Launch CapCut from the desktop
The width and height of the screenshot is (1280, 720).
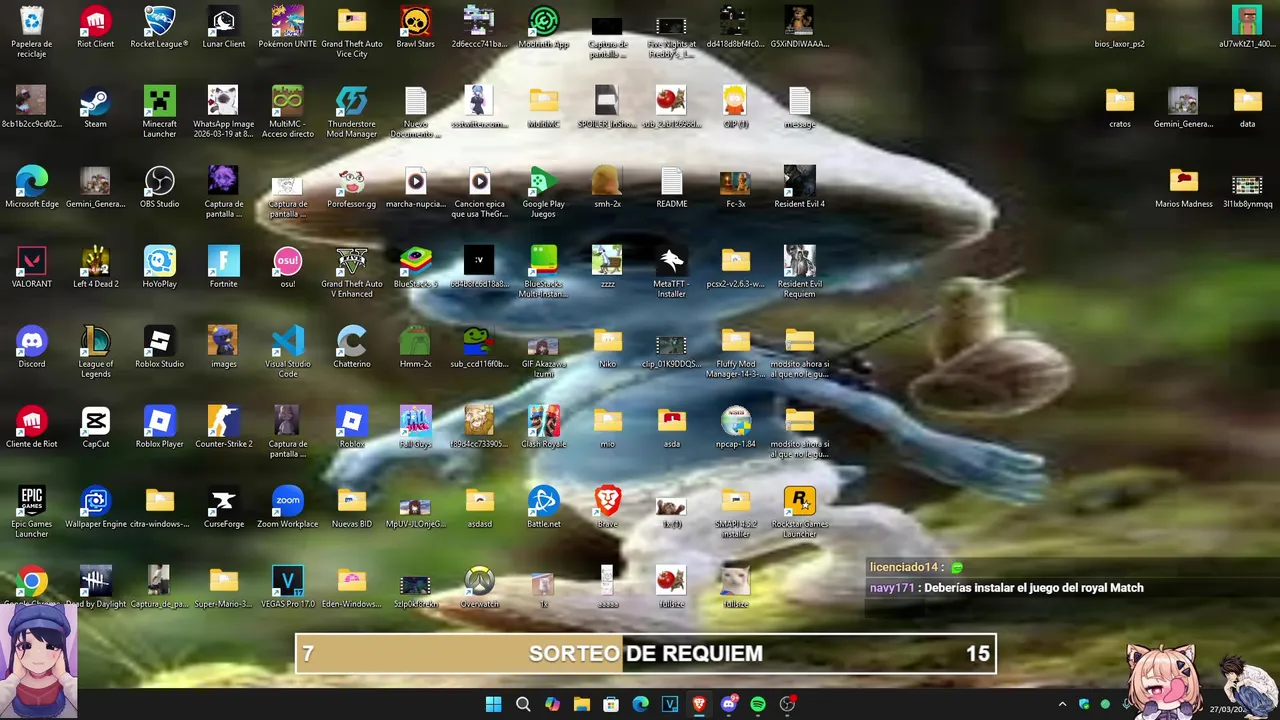(x=96, y=427)
